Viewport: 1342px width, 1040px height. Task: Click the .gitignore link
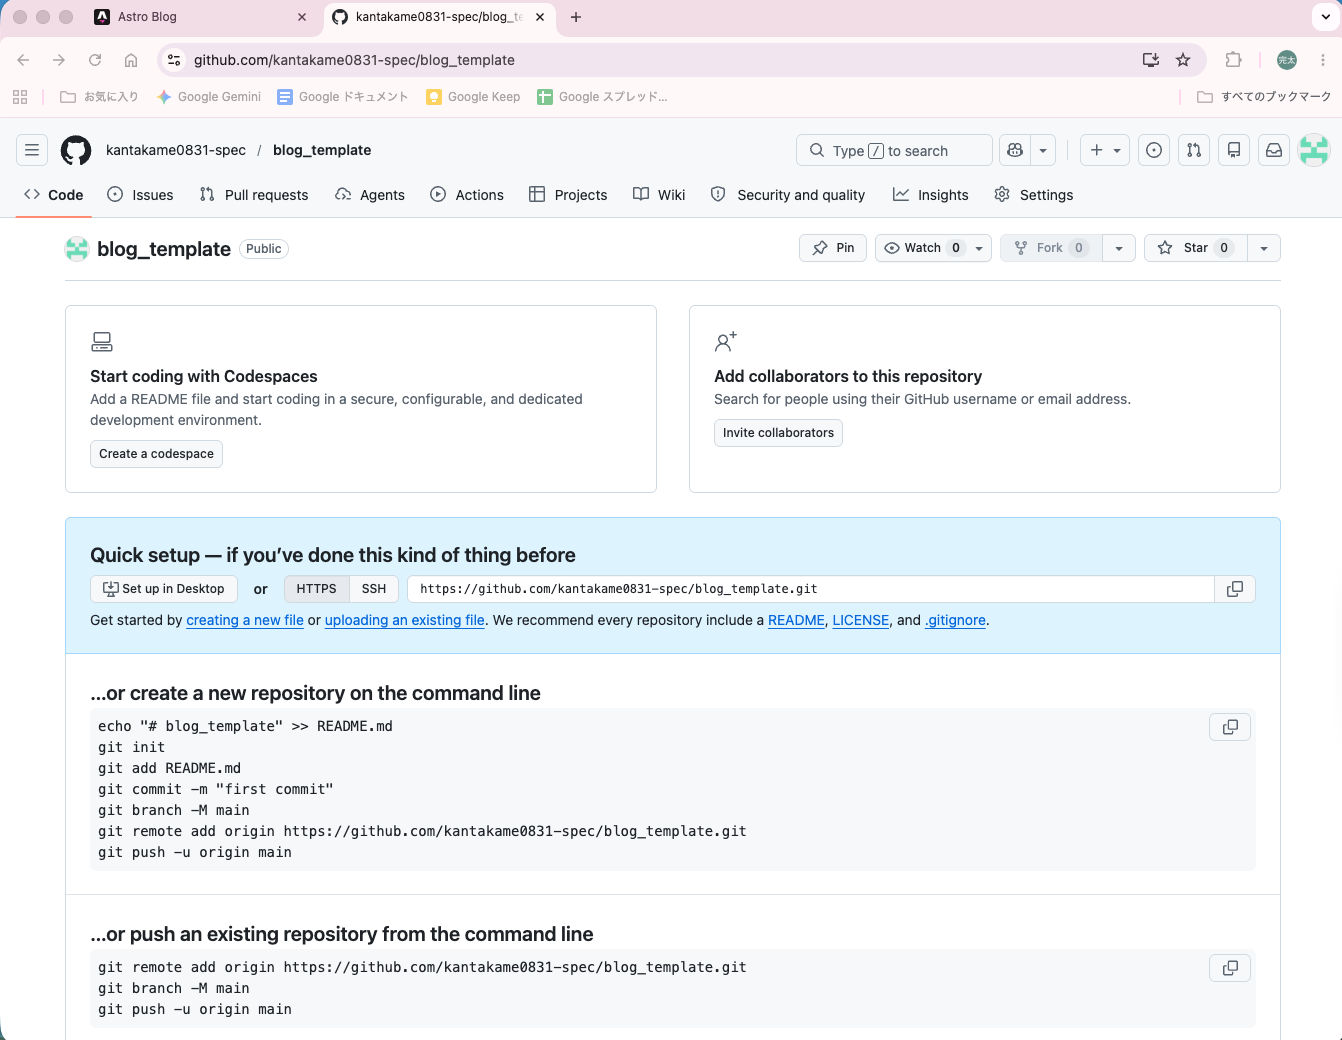[955, 620]
